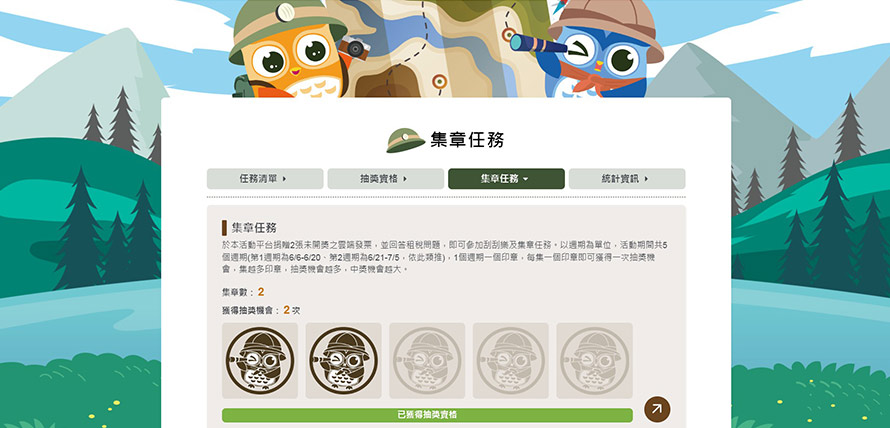Screen dimensions: 890x428
Task: Open the 抽獎資格 tab
Action: (x=385, y=179)
